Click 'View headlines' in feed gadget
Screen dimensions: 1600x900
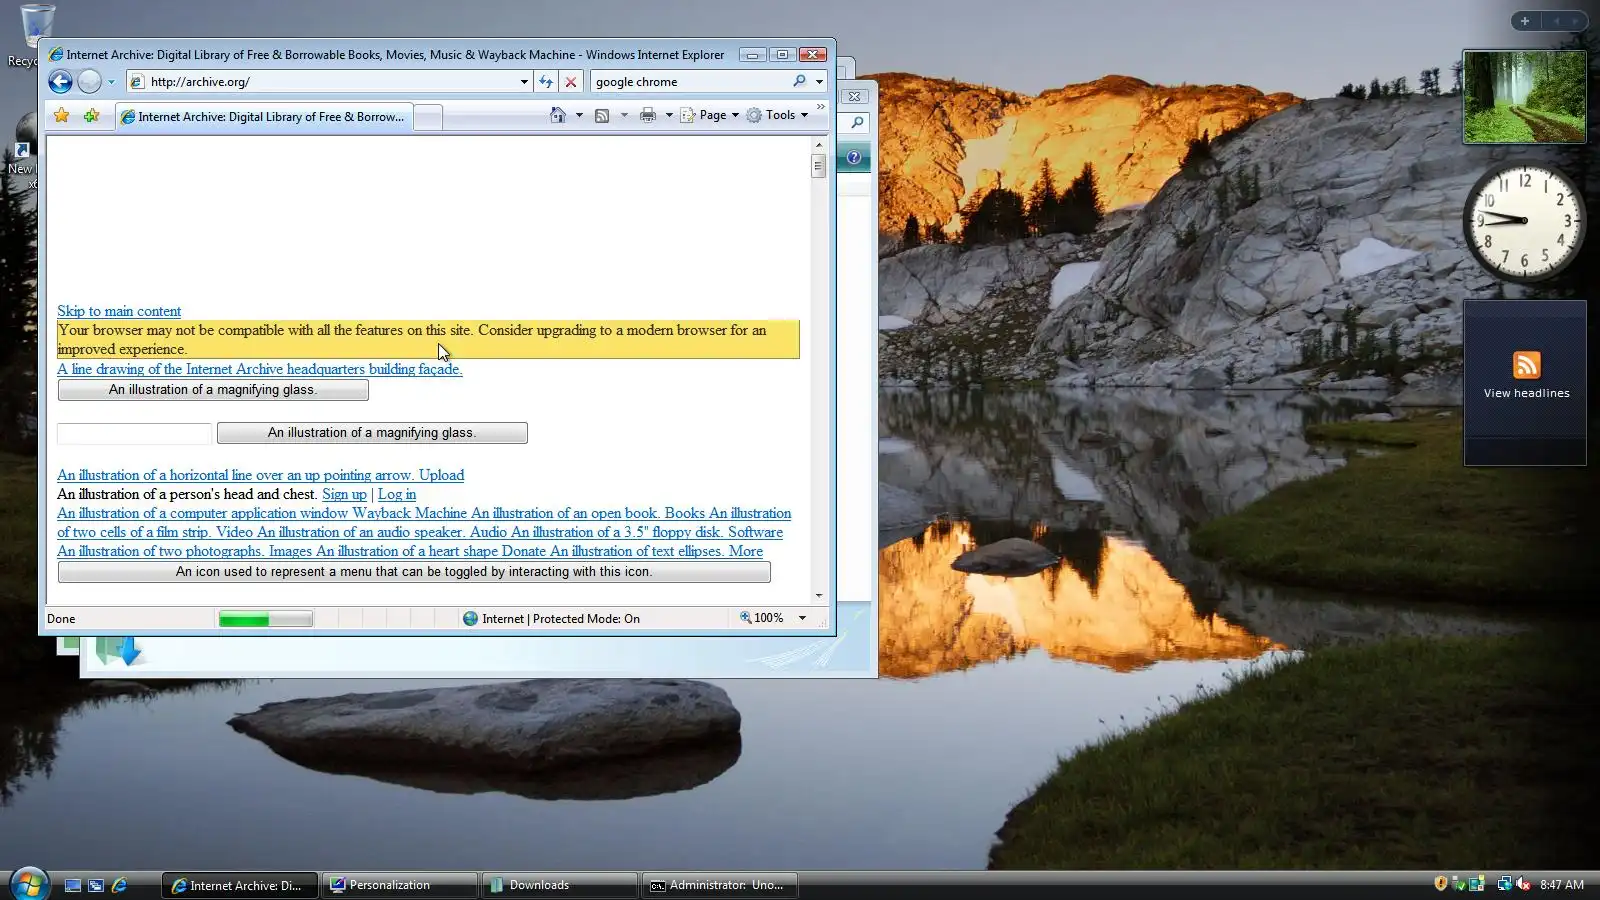coord(1526,394)
